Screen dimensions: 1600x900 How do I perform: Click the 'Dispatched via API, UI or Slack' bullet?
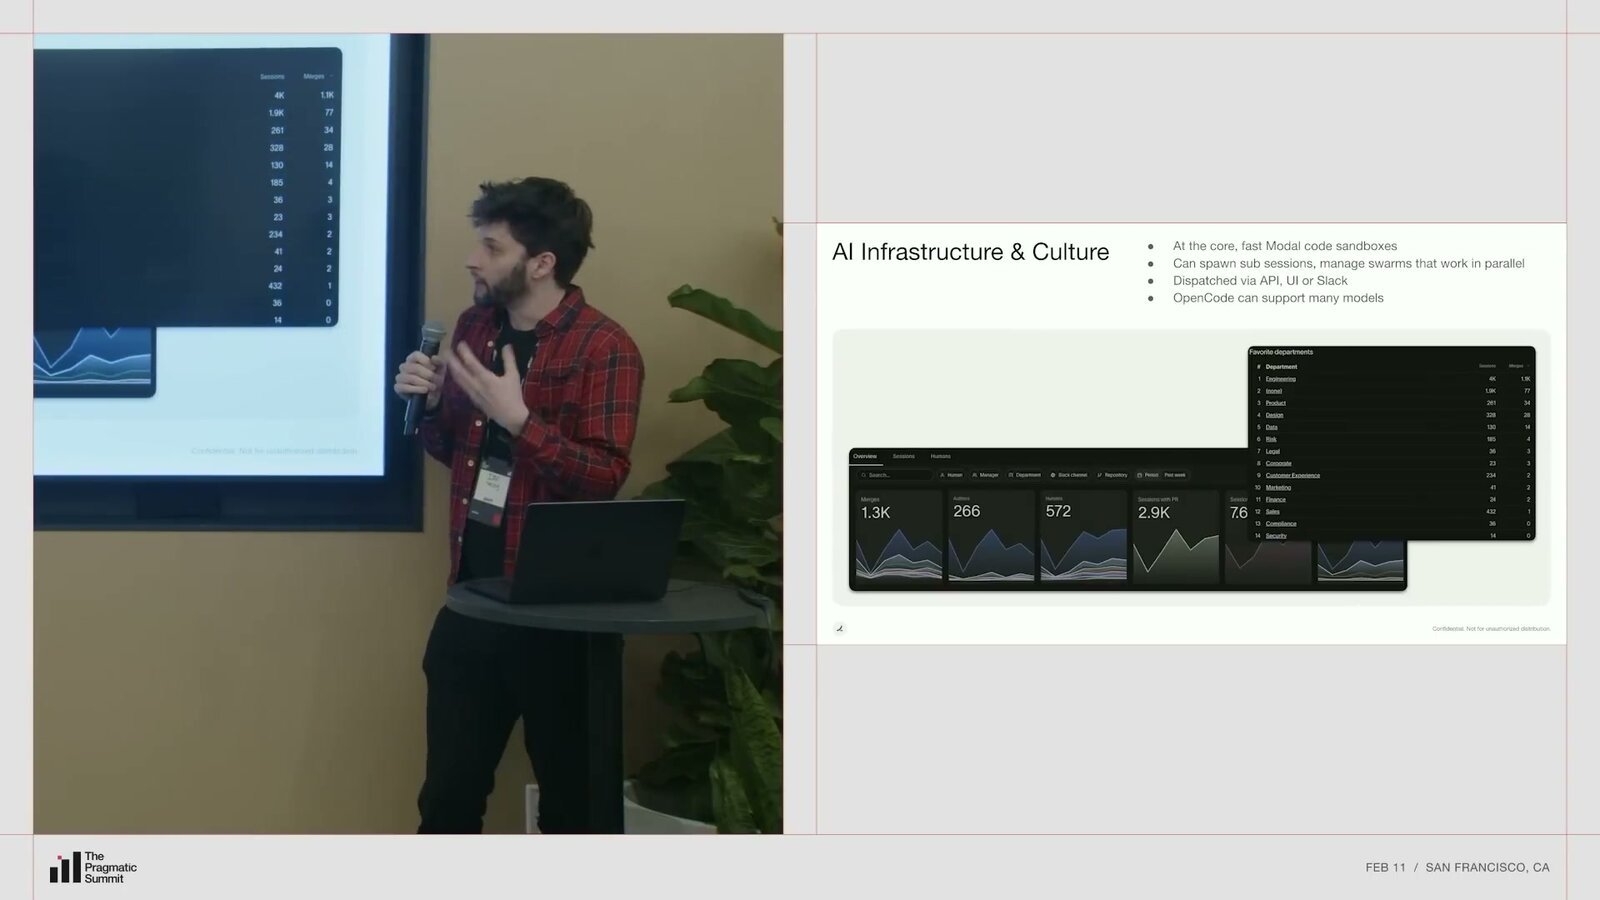point(1260,281)
